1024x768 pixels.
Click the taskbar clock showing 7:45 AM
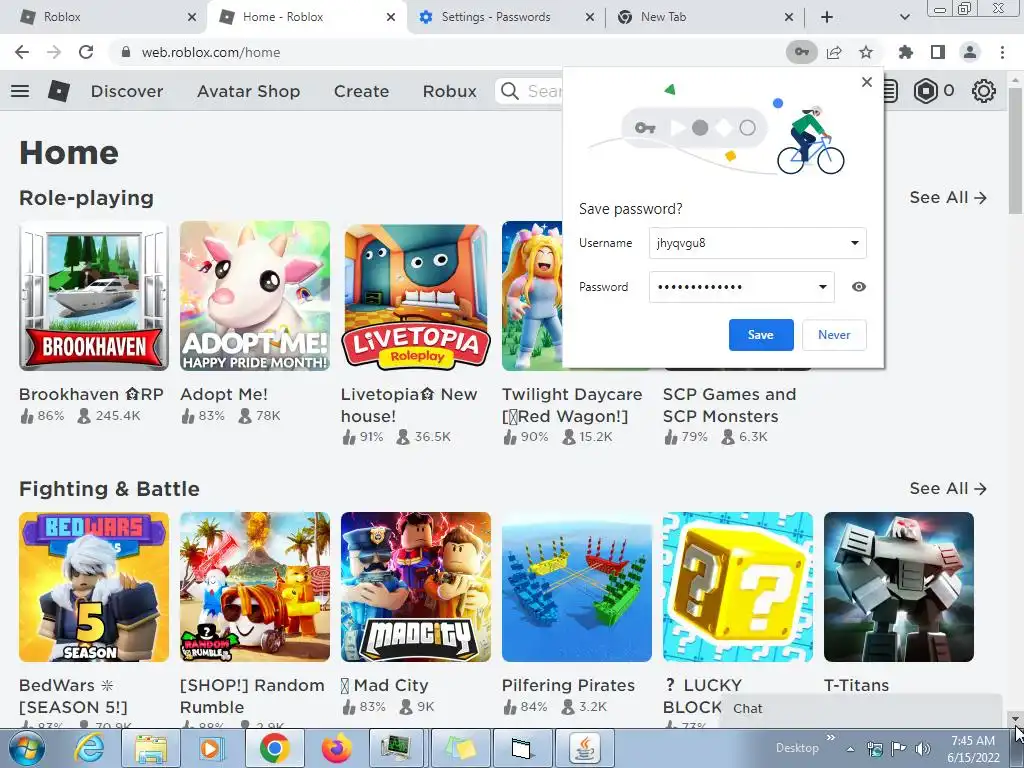coord(973,748)
